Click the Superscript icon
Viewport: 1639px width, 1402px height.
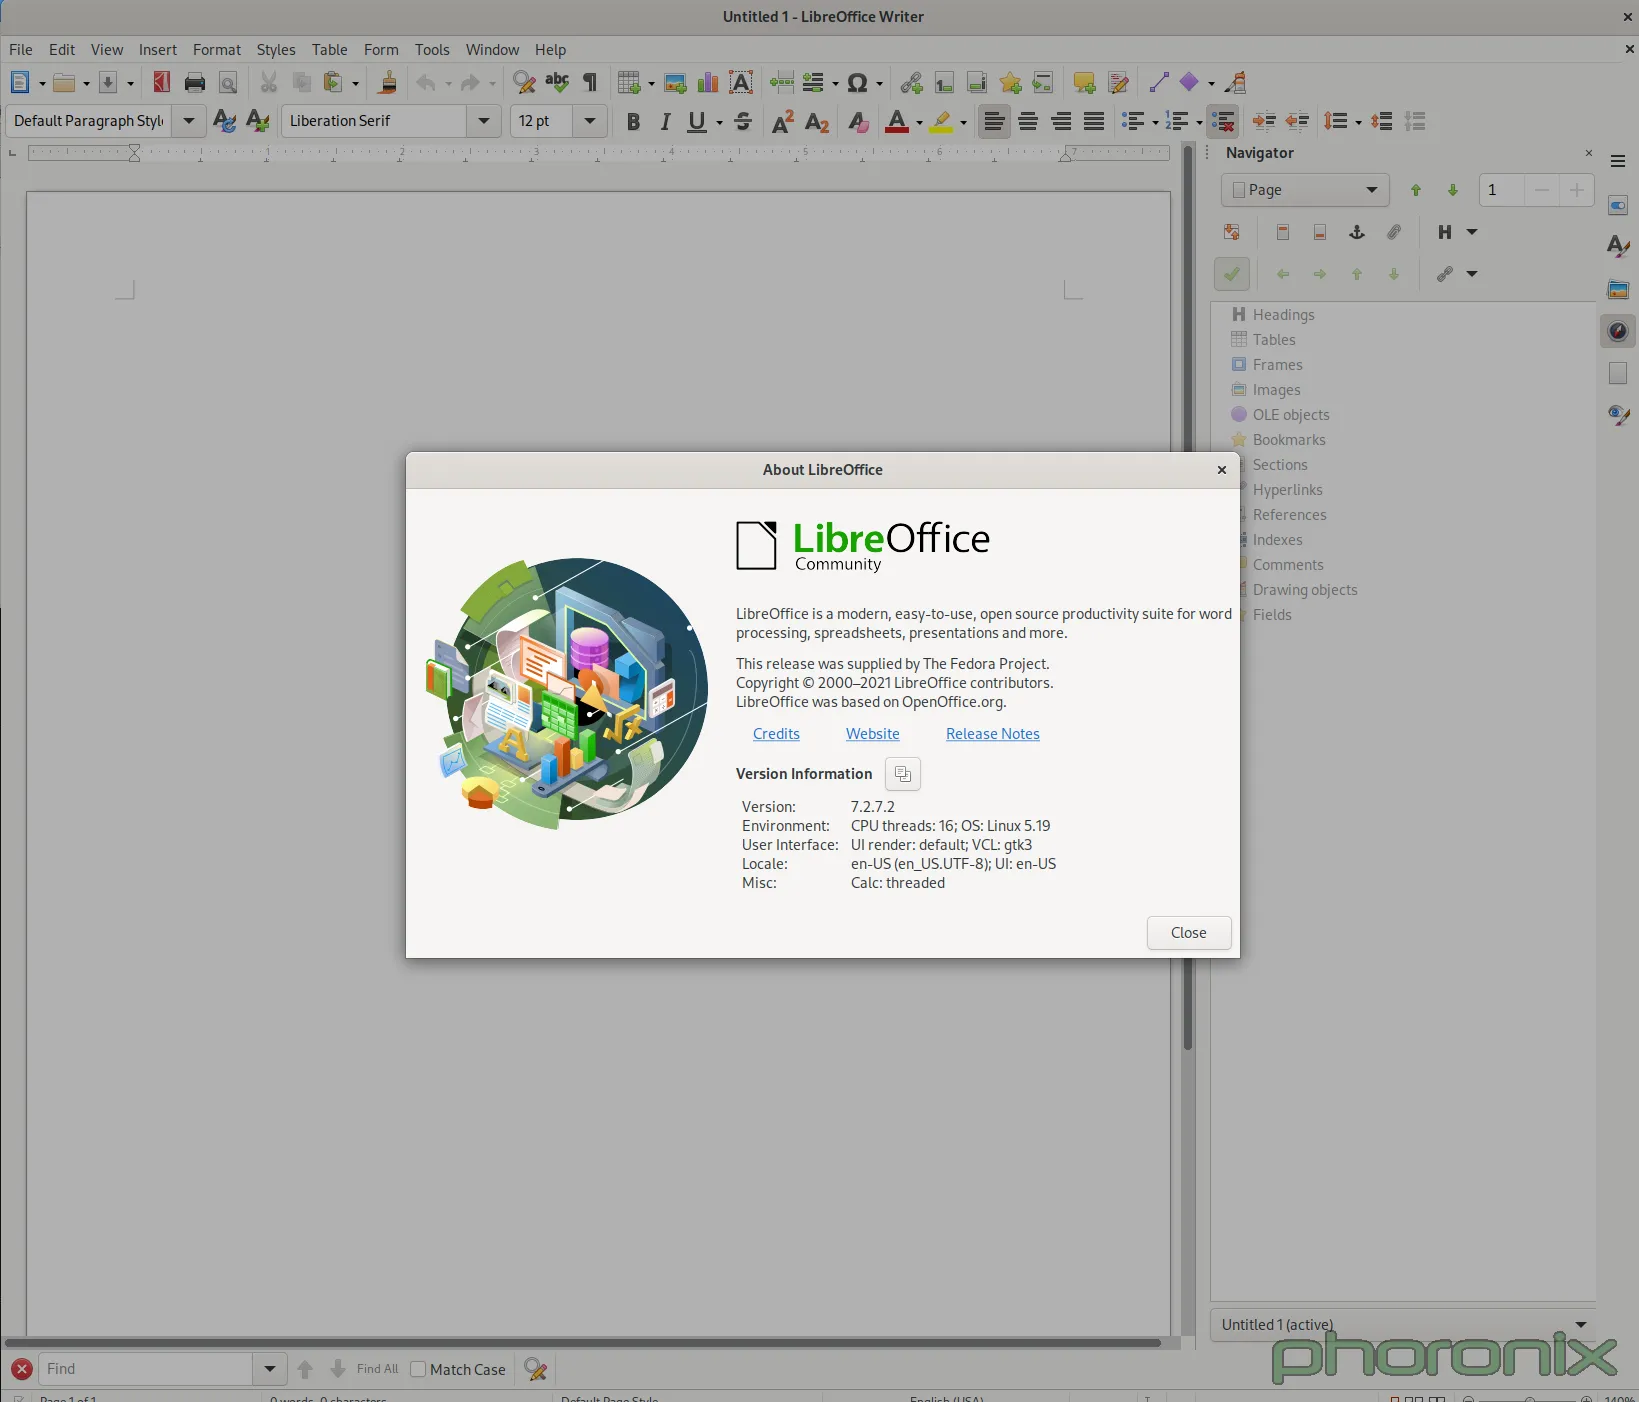pos(783,122)
